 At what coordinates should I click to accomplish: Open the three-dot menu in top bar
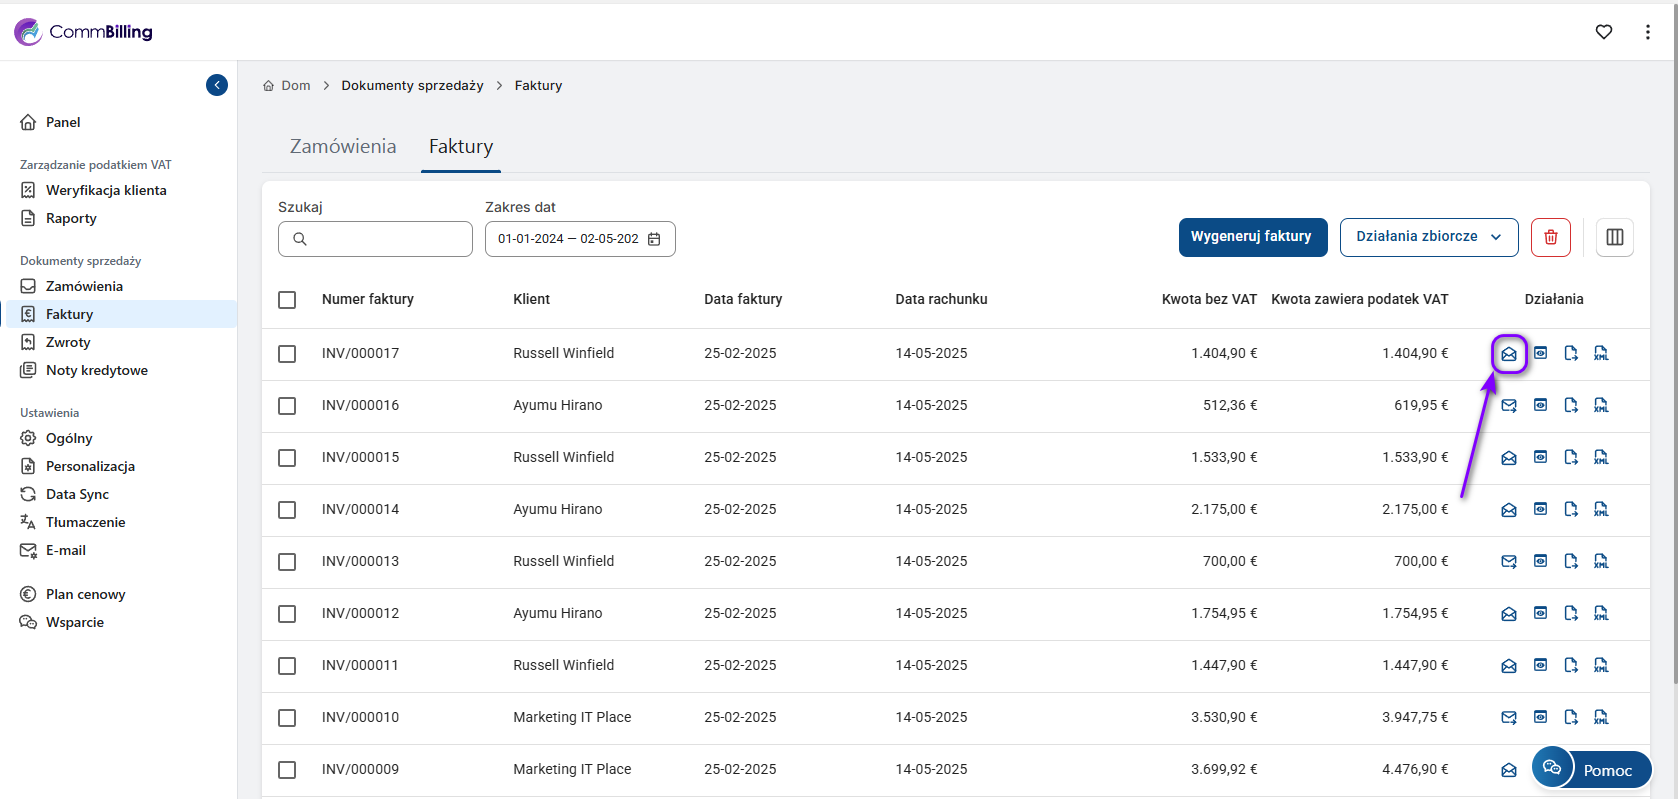coord(1647,32)
